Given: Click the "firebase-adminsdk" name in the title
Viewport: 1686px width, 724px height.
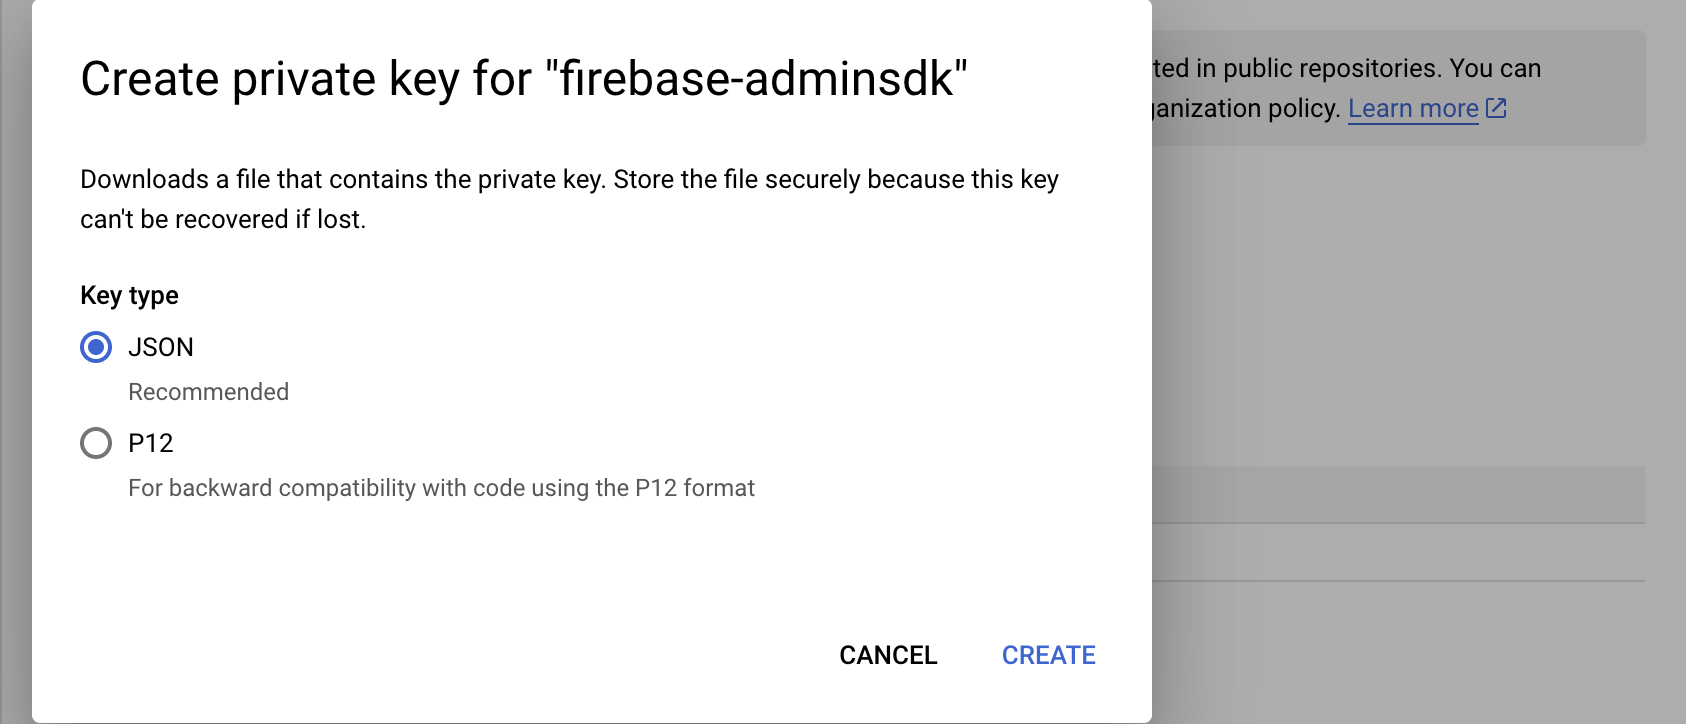Looking at the screenshot, I should [756, 79].
